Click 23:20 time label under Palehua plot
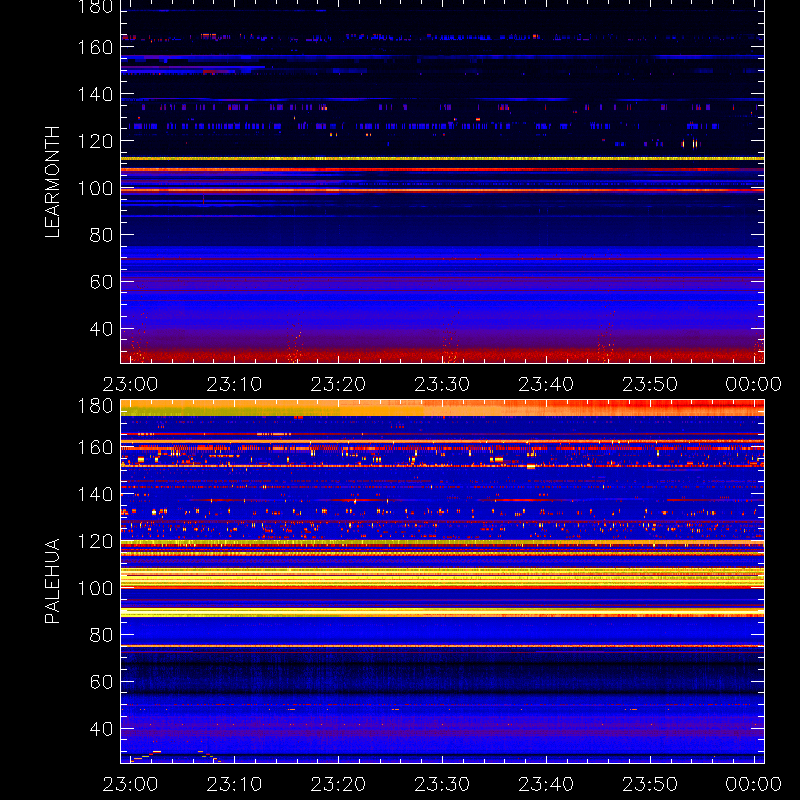This screenshot has width=800, height=800. pos(338,784)
